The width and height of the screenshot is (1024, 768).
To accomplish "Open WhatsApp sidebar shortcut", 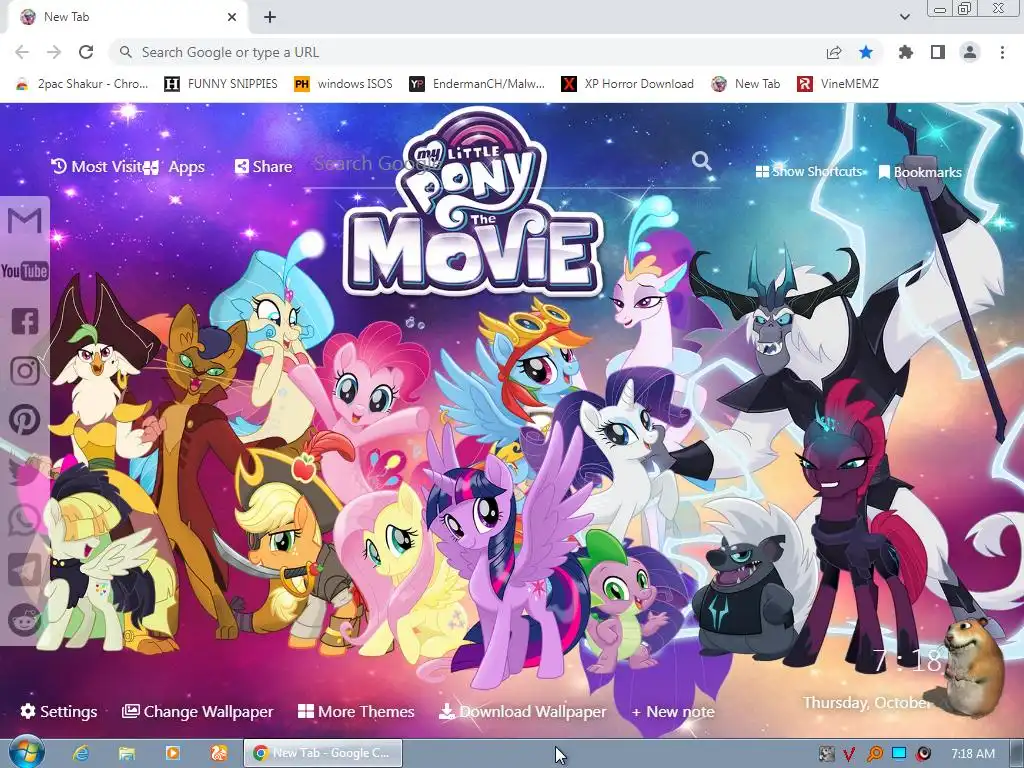I will pyautogui.click(x=25, y=520).
